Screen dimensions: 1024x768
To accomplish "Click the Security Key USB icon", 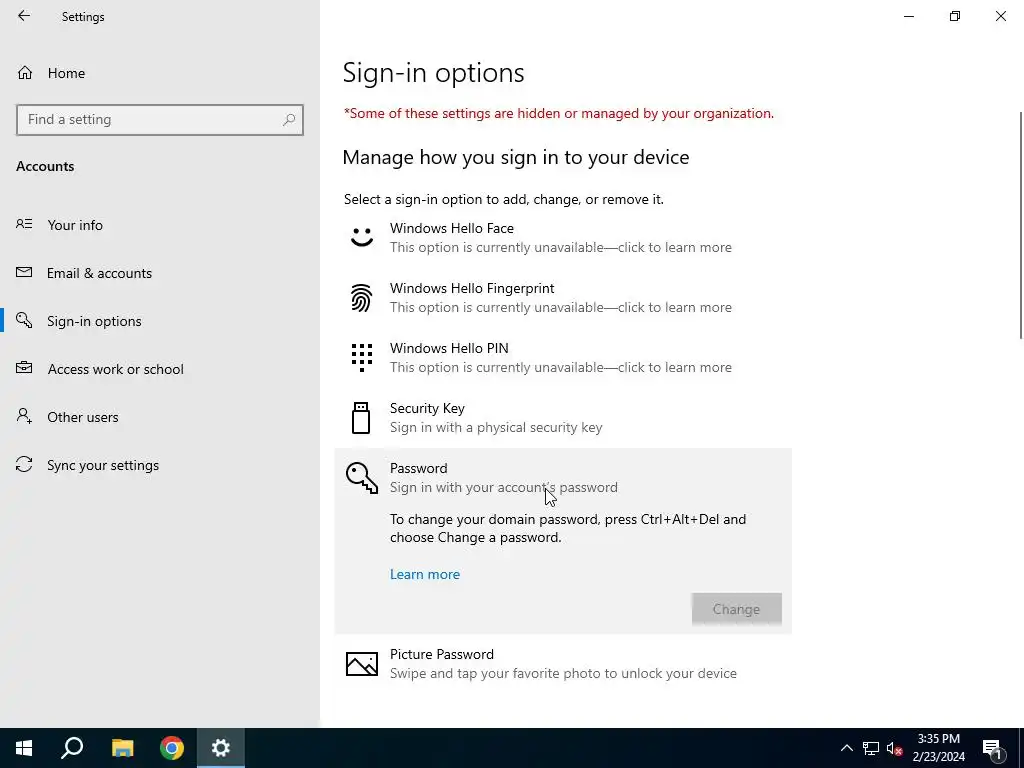I will (361, 418).
